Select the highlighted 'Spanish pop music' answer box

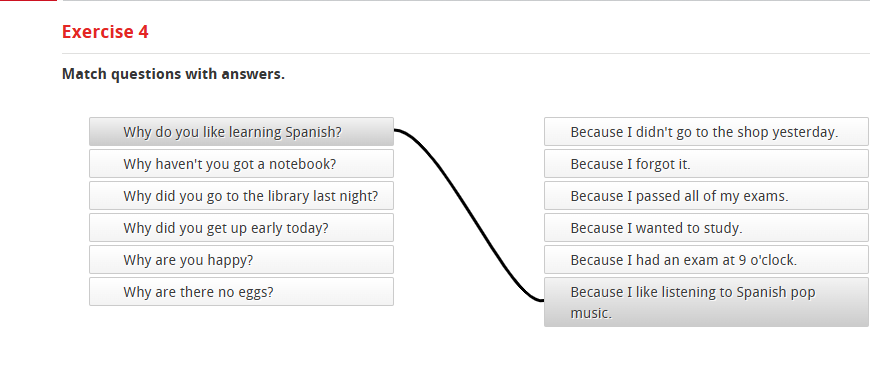coord(706,302)
